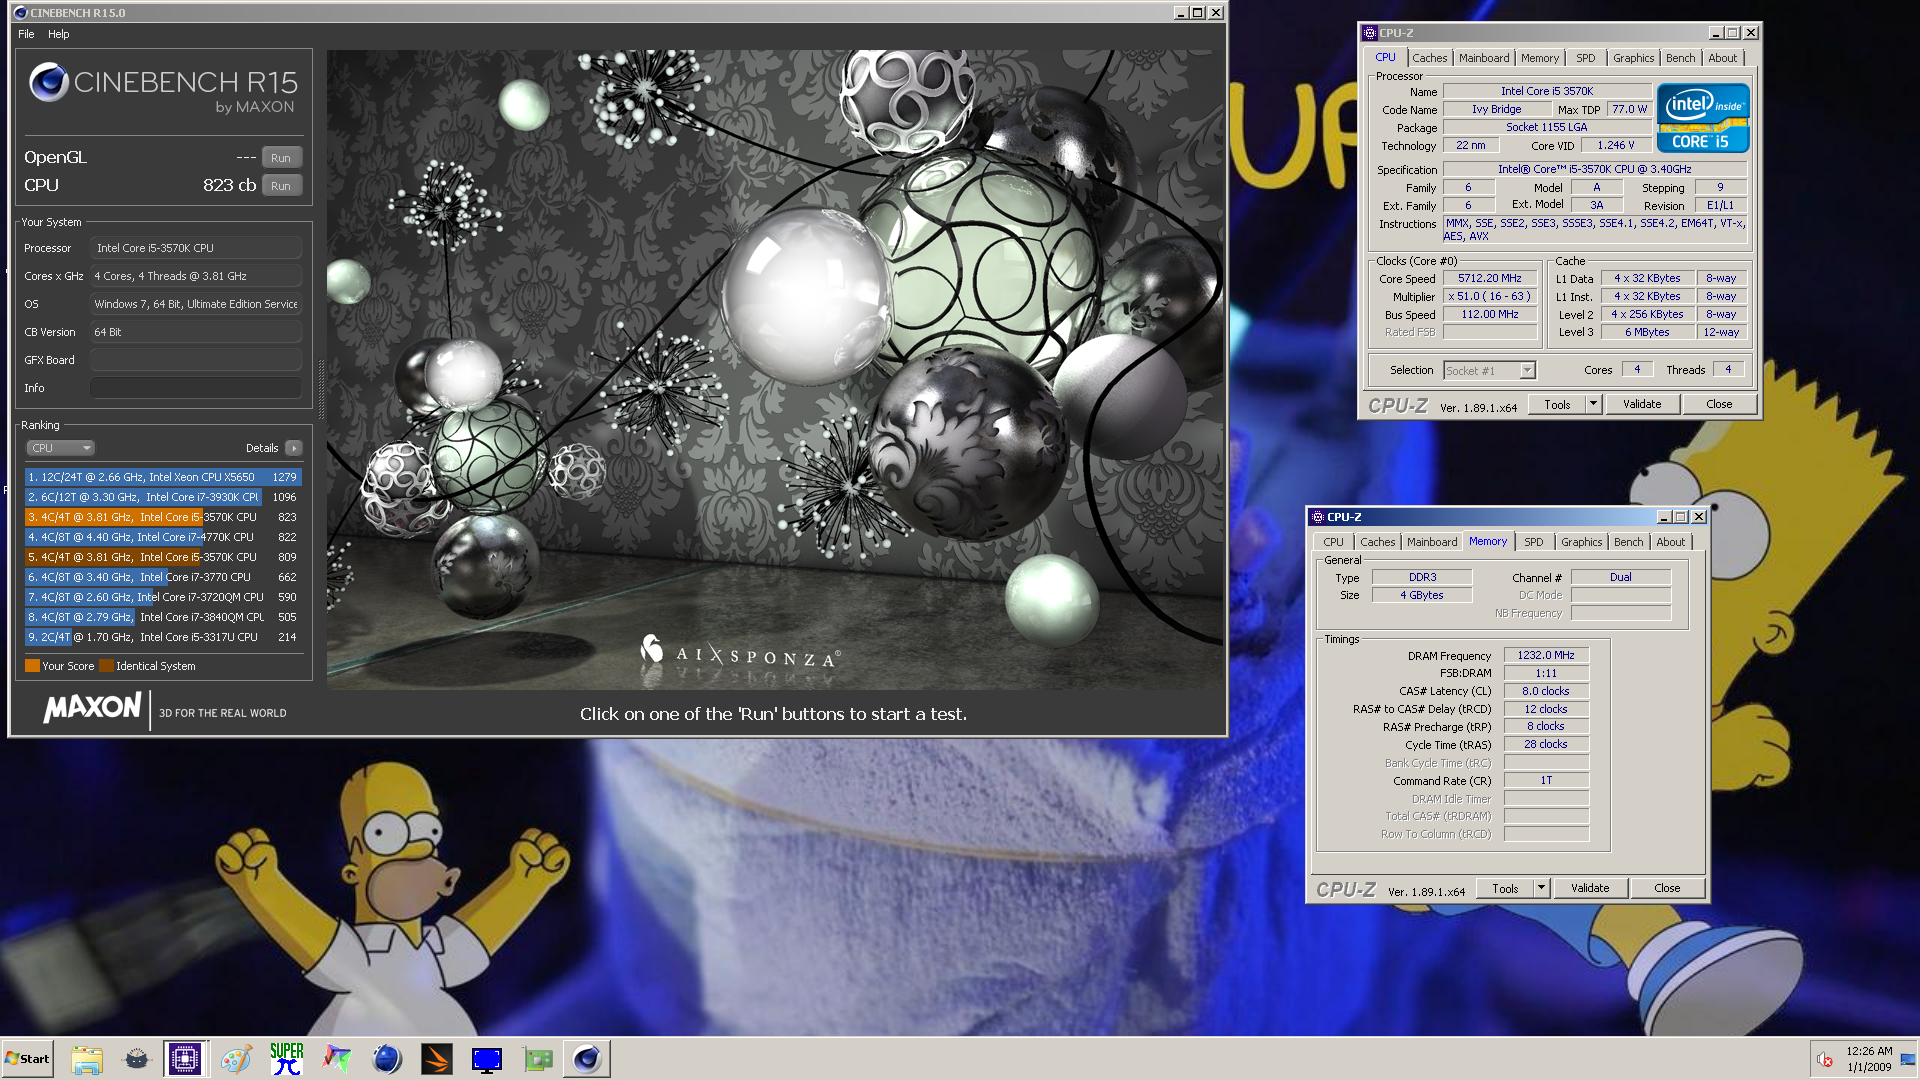Click the MAXON logo

point(92,708)
